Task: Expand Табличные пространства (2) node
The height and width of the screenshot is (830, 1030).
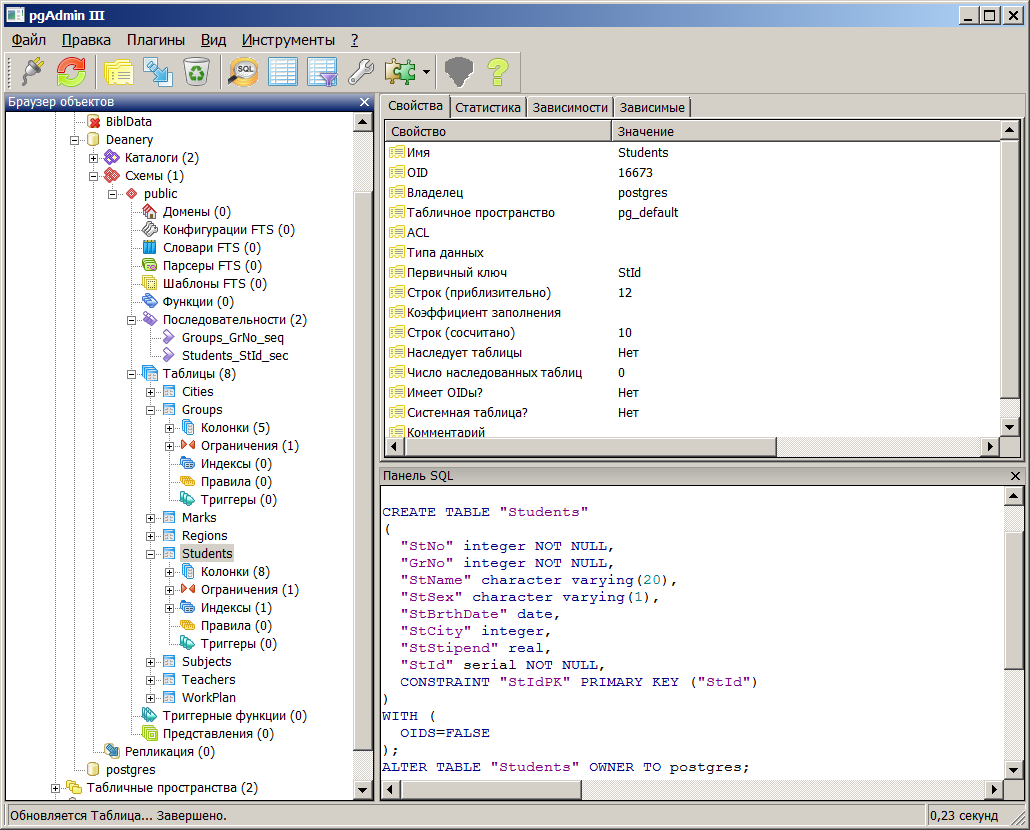Action: point(55,787)
